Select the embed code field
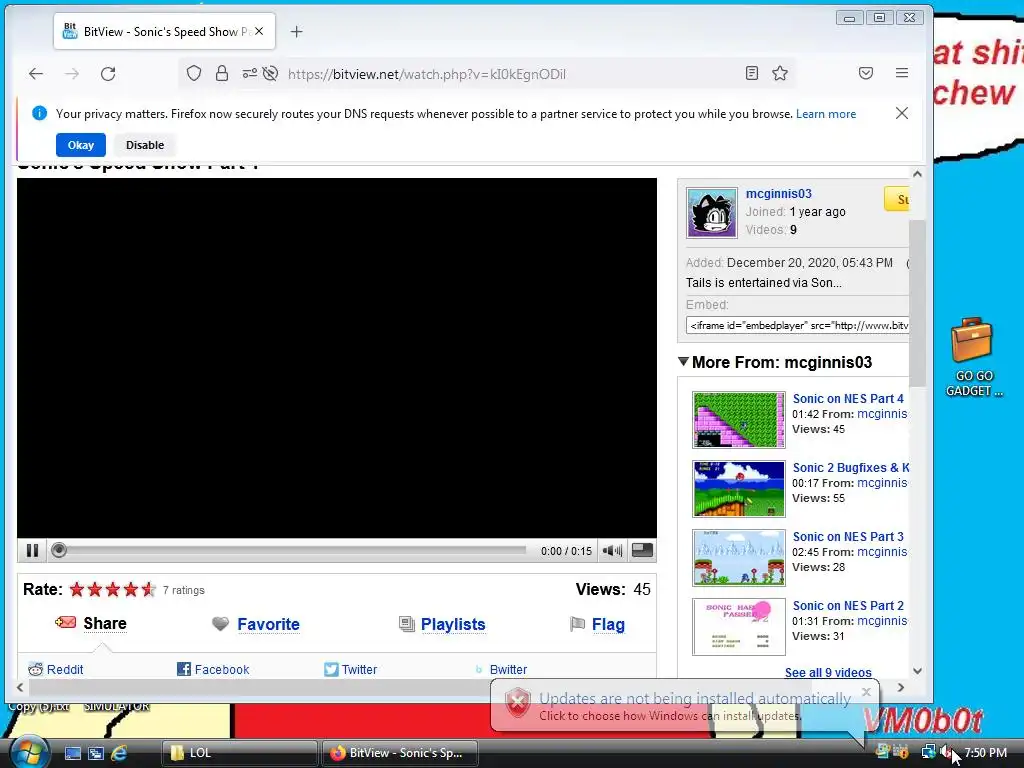 coord(797,325)
